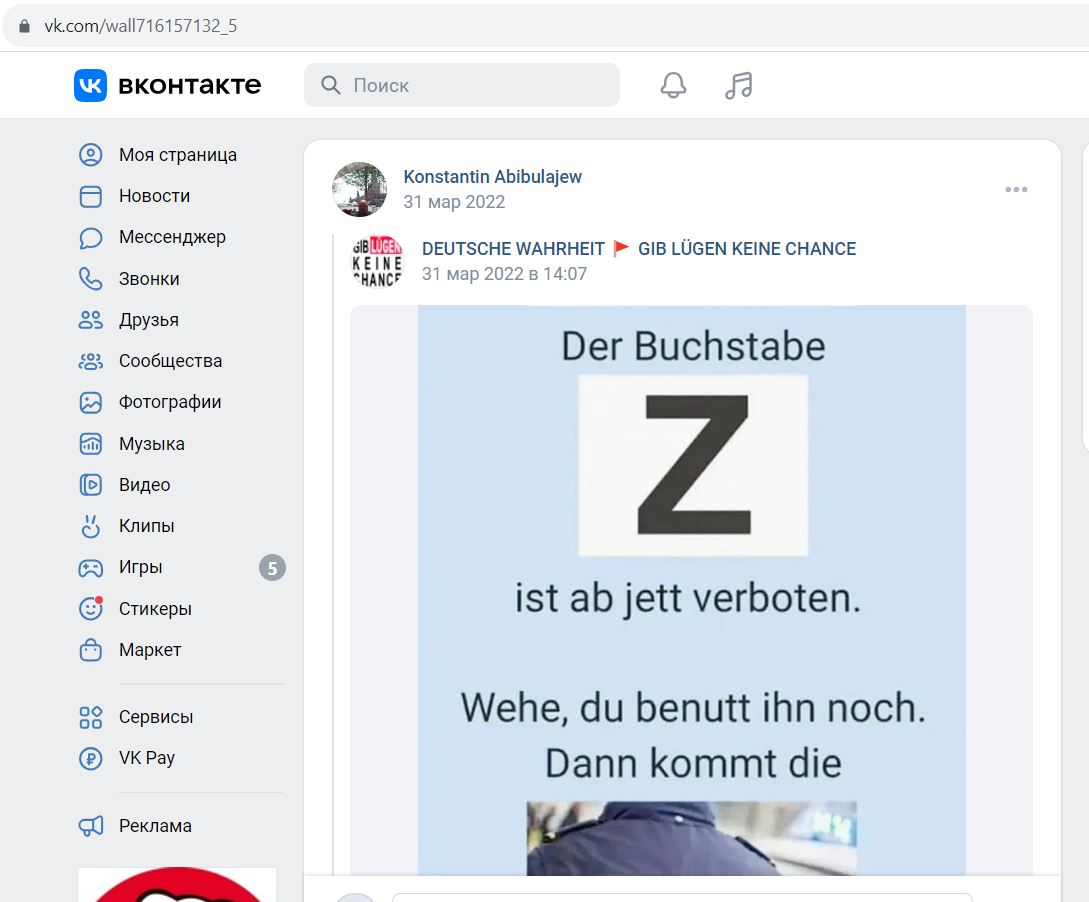Open VK Pay label
Viewport: 1089px width, 902px height.
tap(147, 758)
